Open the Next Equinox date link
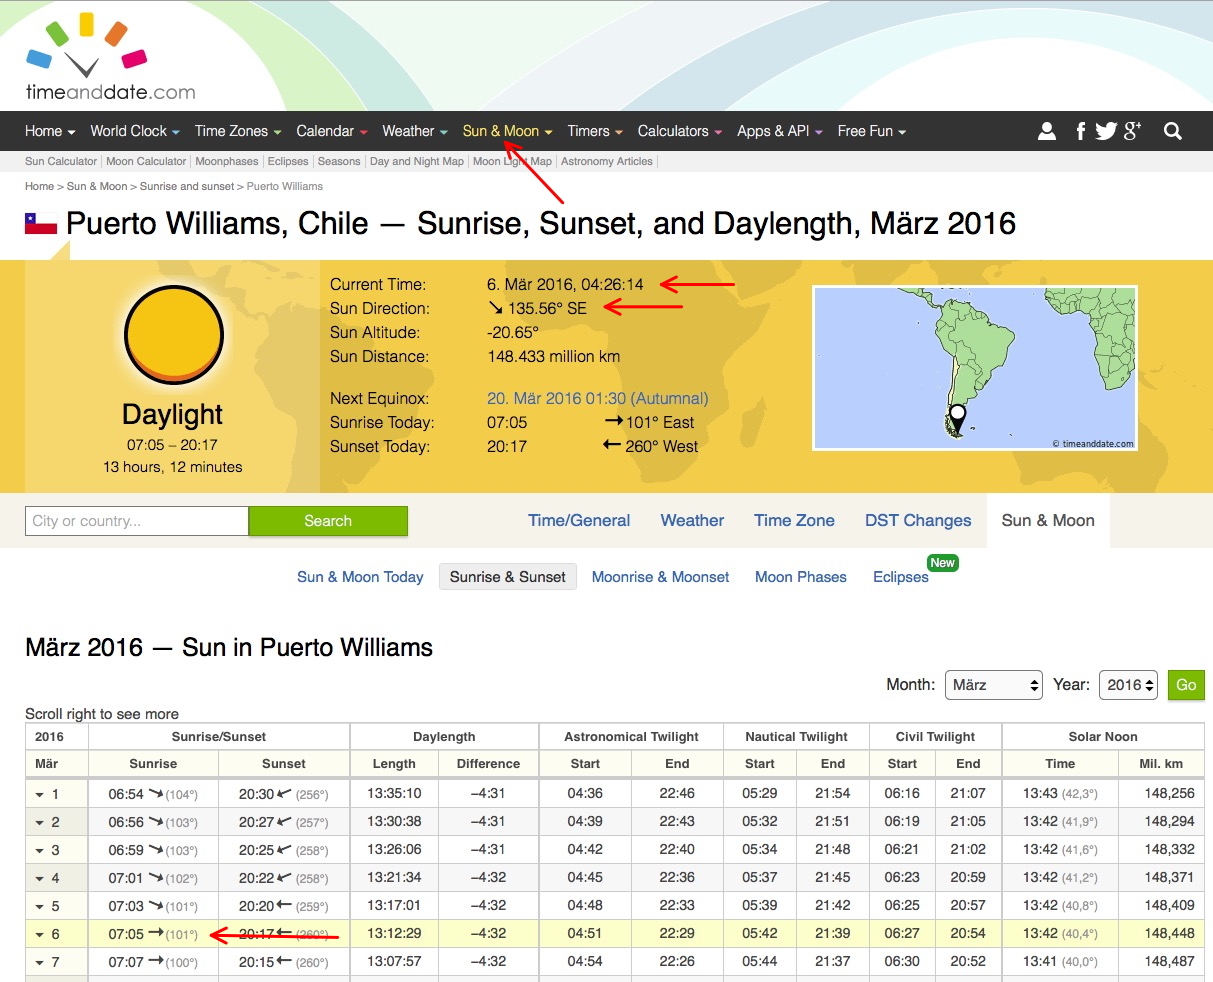 click(597, 398)
